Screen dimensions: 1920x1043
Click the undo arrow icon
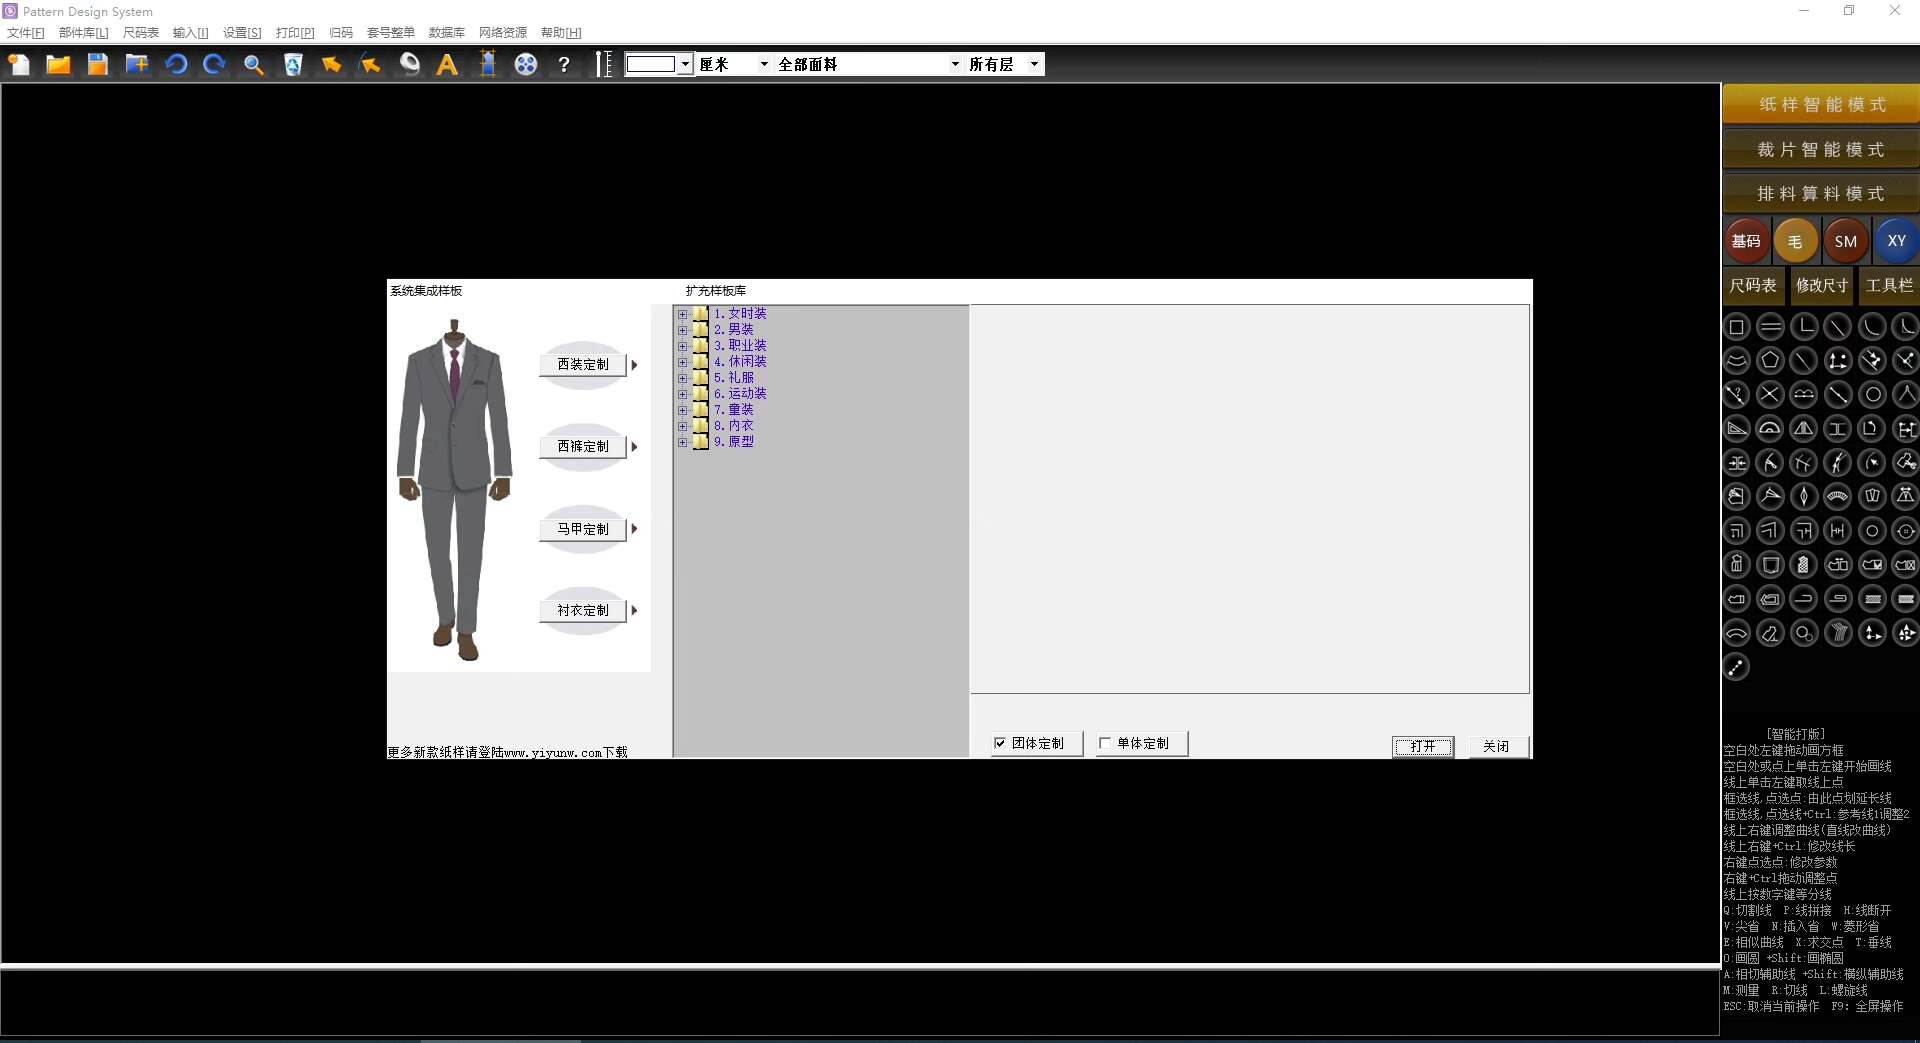point(176,65)
